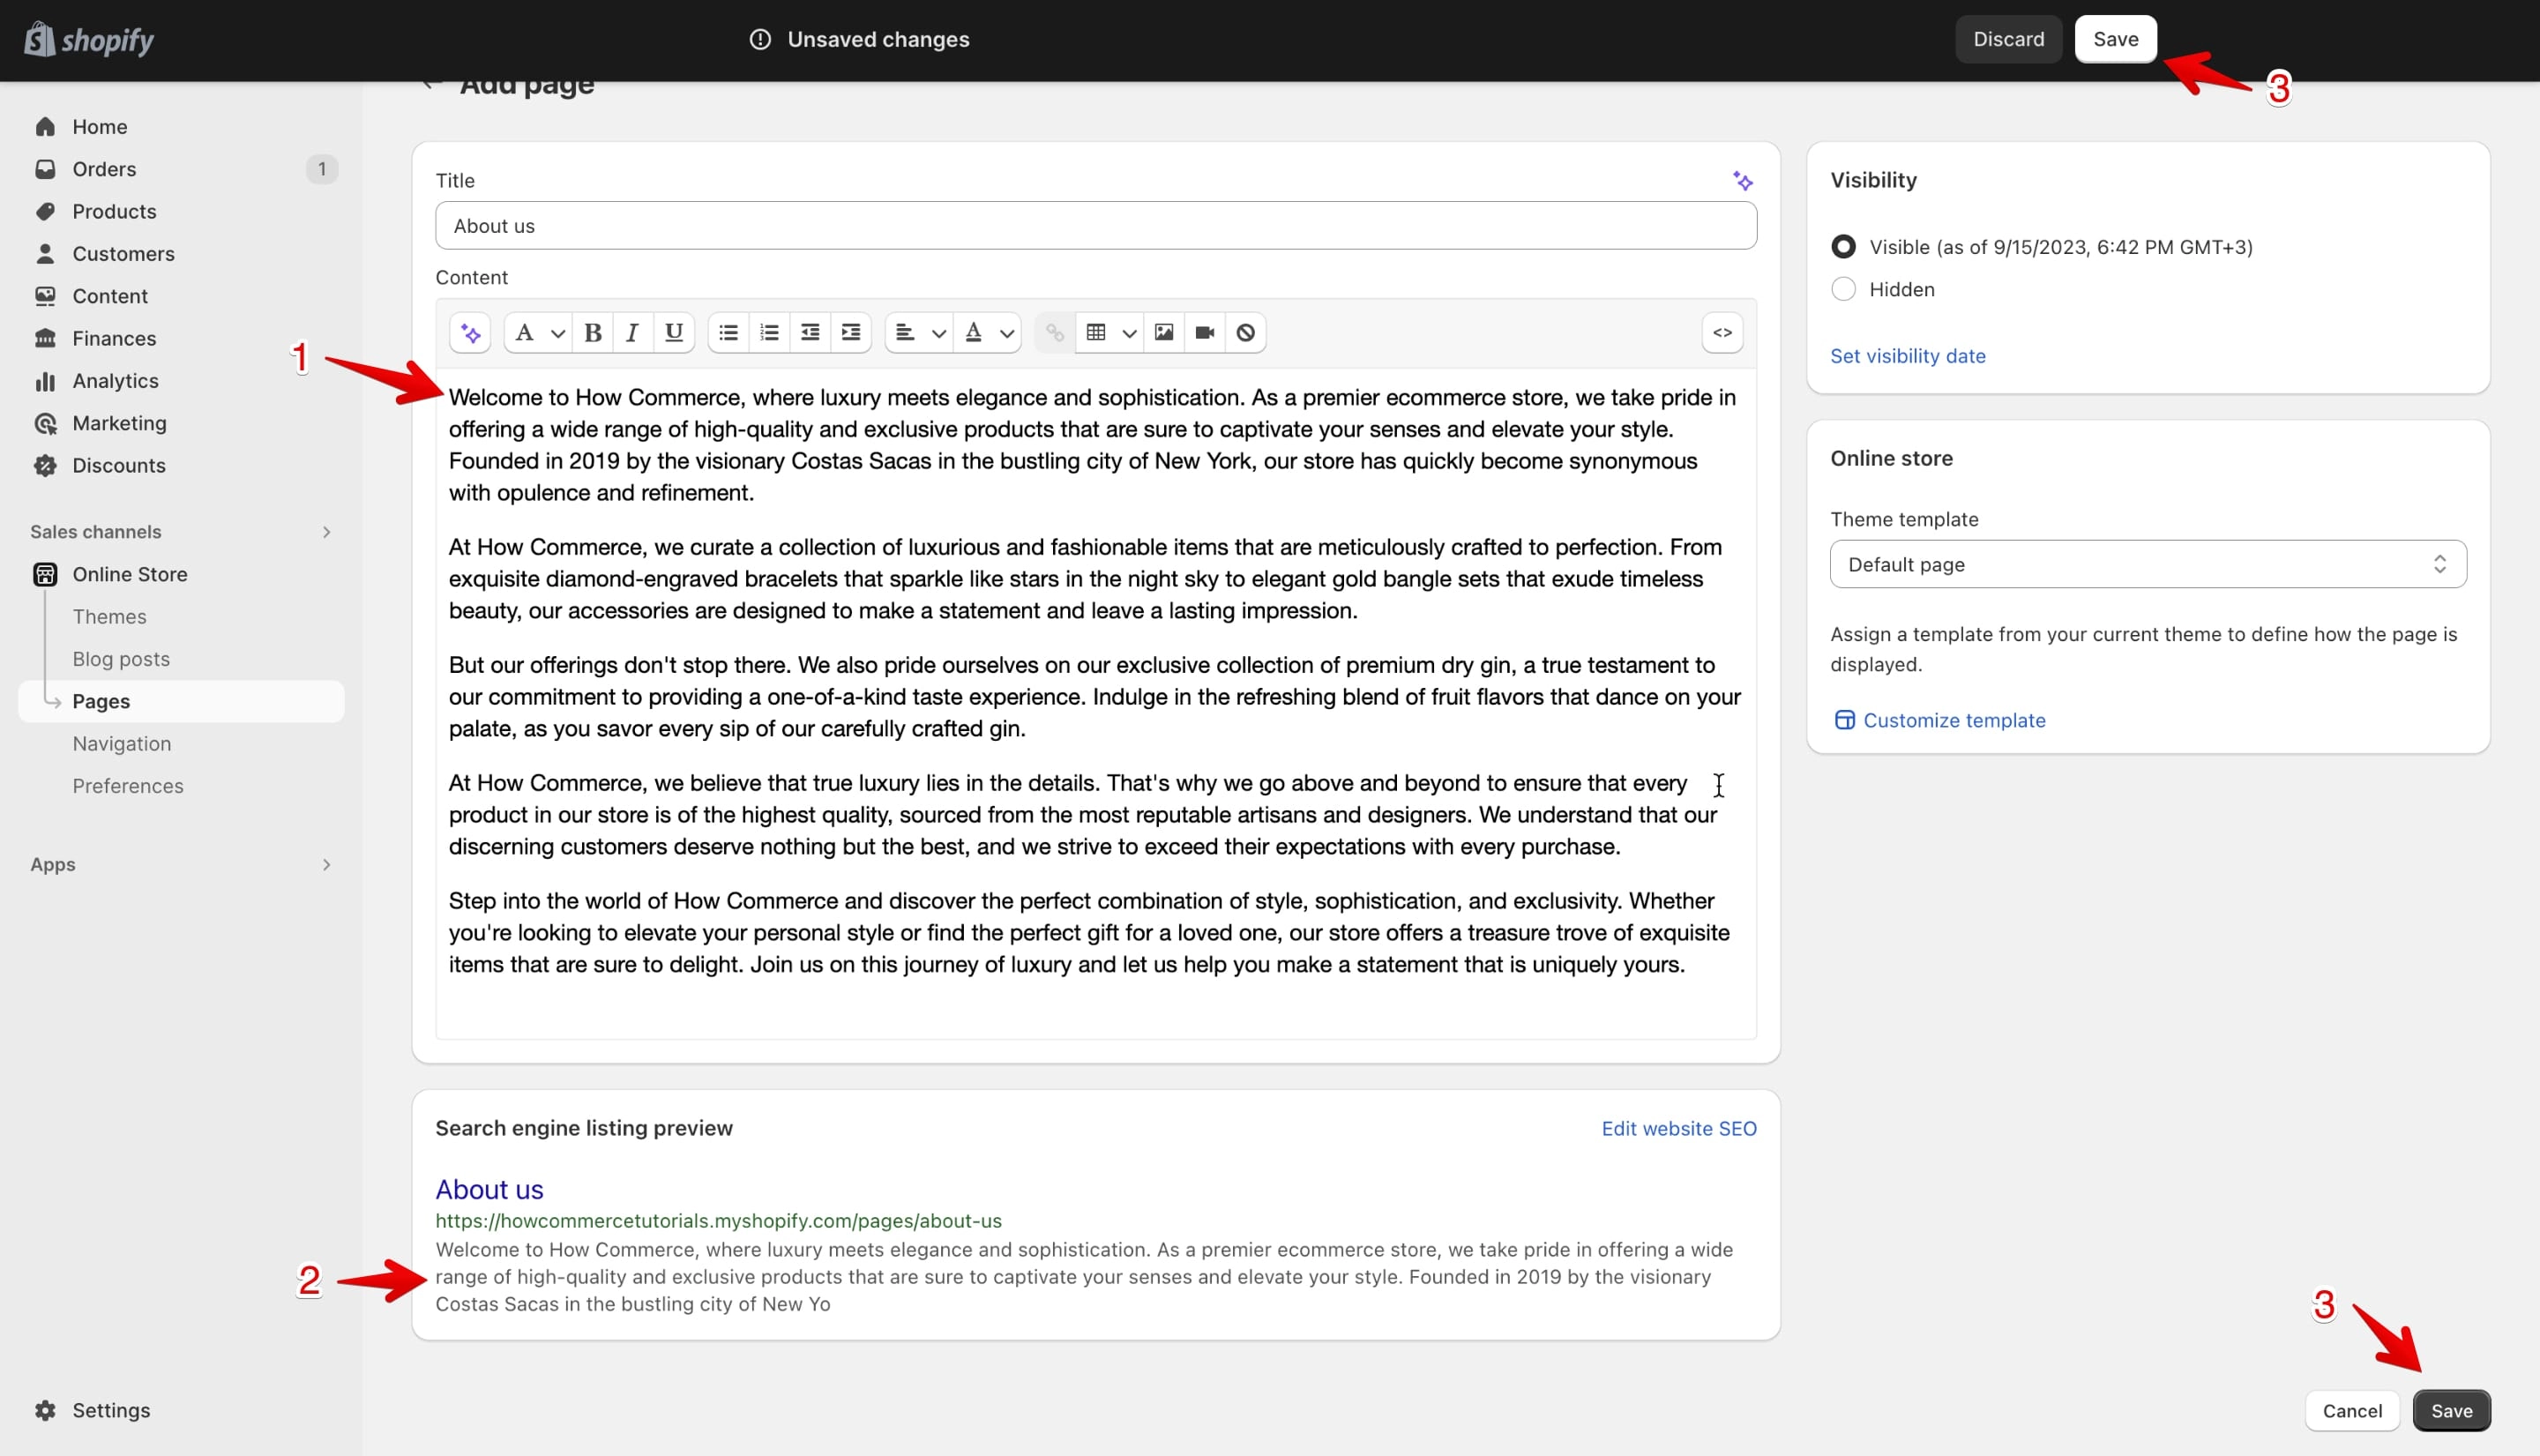Select the Hidden radio option
The height and width of the screenshot is (1456, 2540).
coord(1843,289)
